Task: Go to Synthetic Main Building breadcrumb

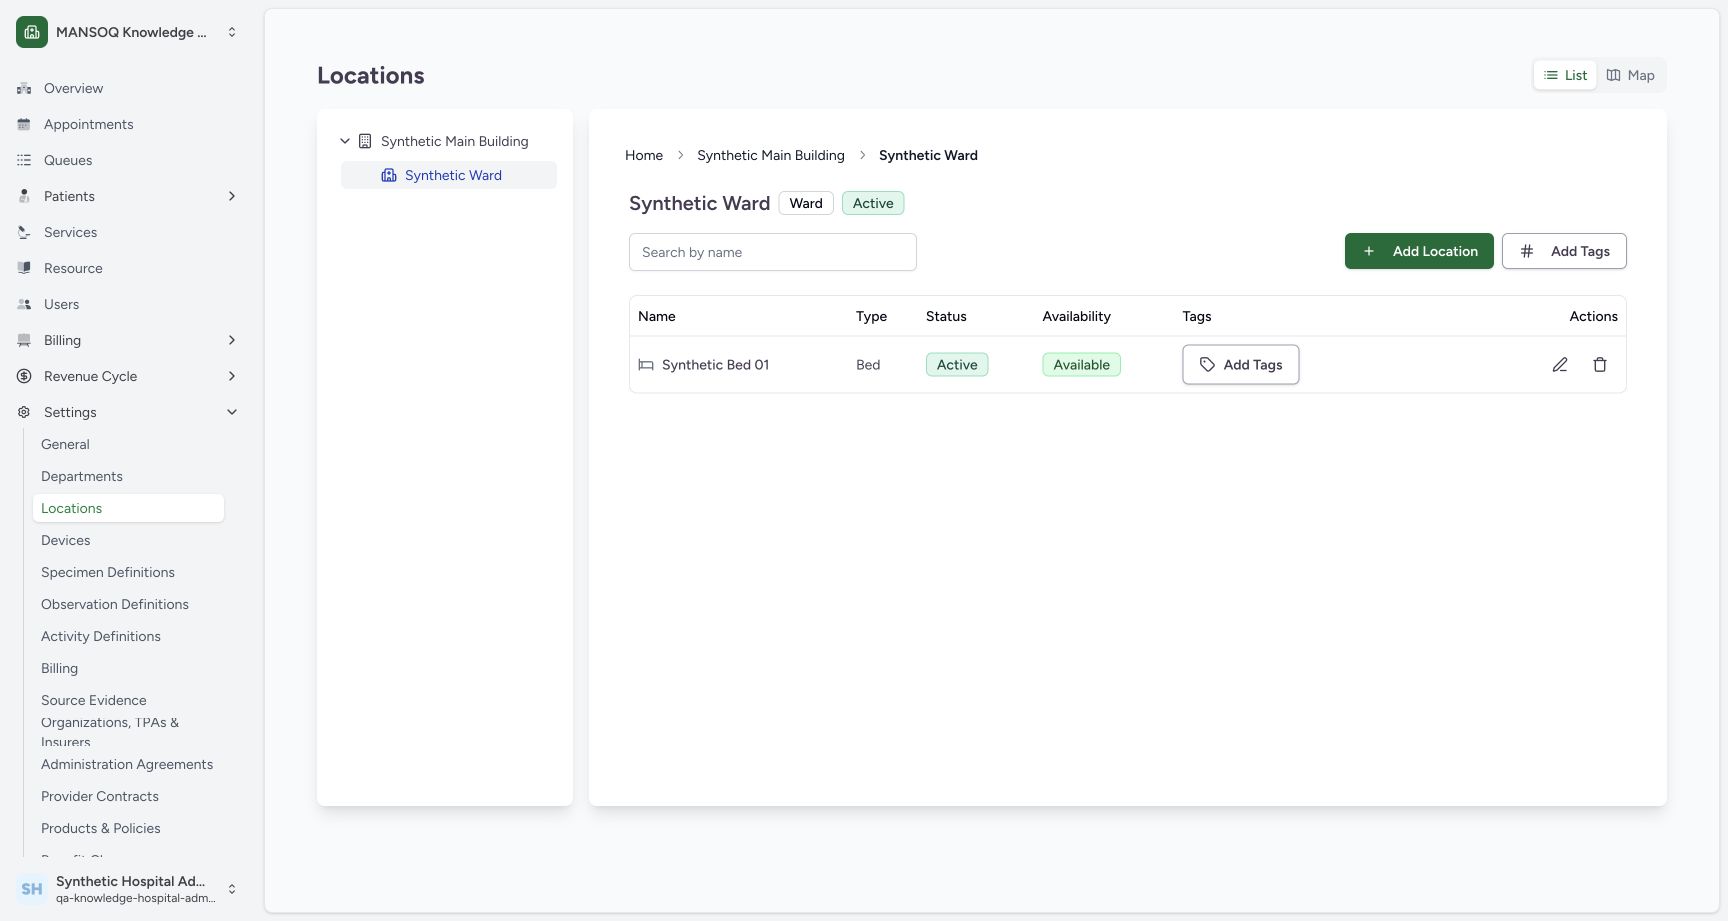Action: coord(771,155)
